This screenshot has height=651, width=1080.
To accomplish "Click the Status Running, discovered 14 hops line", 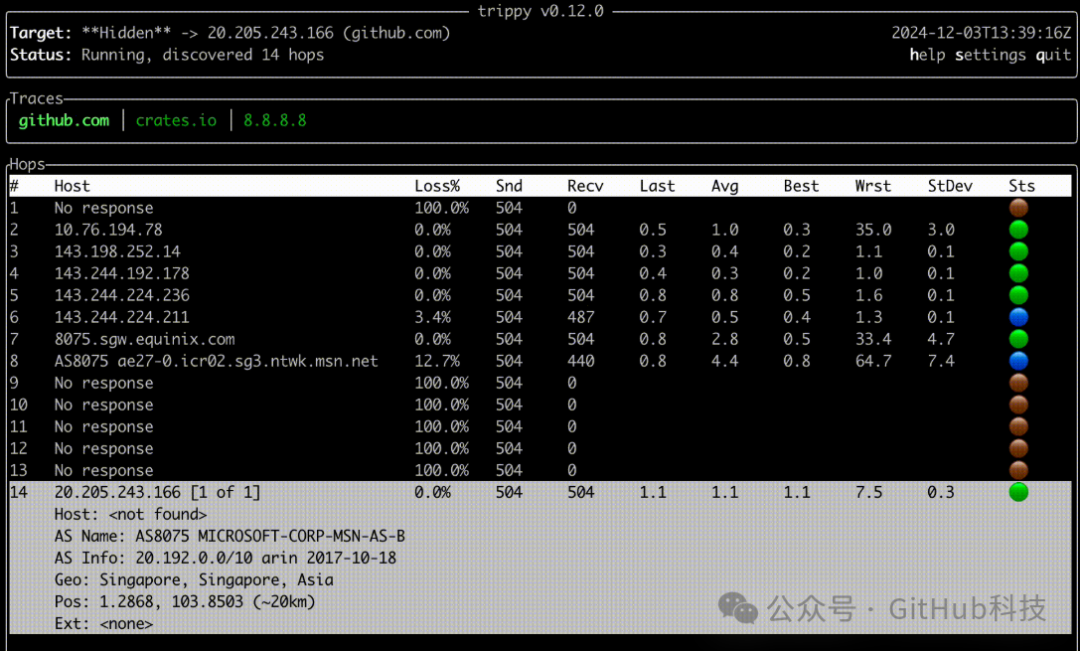I will coord(167,55).
